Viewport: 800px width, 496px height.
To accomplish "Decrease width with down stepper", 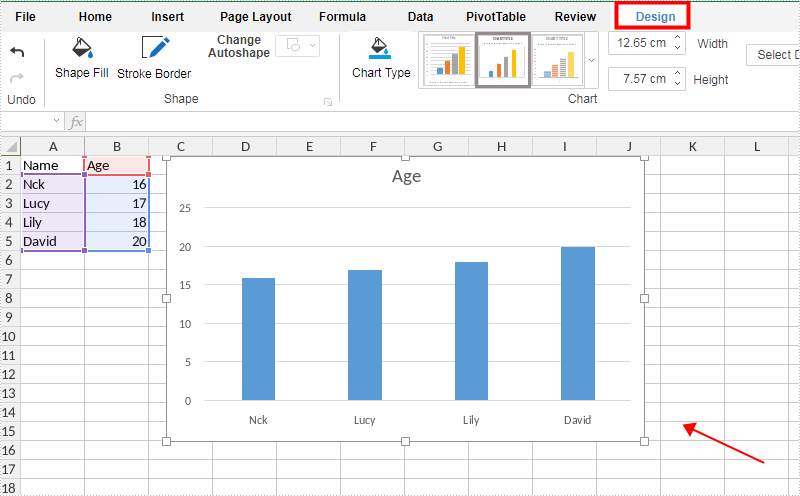I will (678, 48).
